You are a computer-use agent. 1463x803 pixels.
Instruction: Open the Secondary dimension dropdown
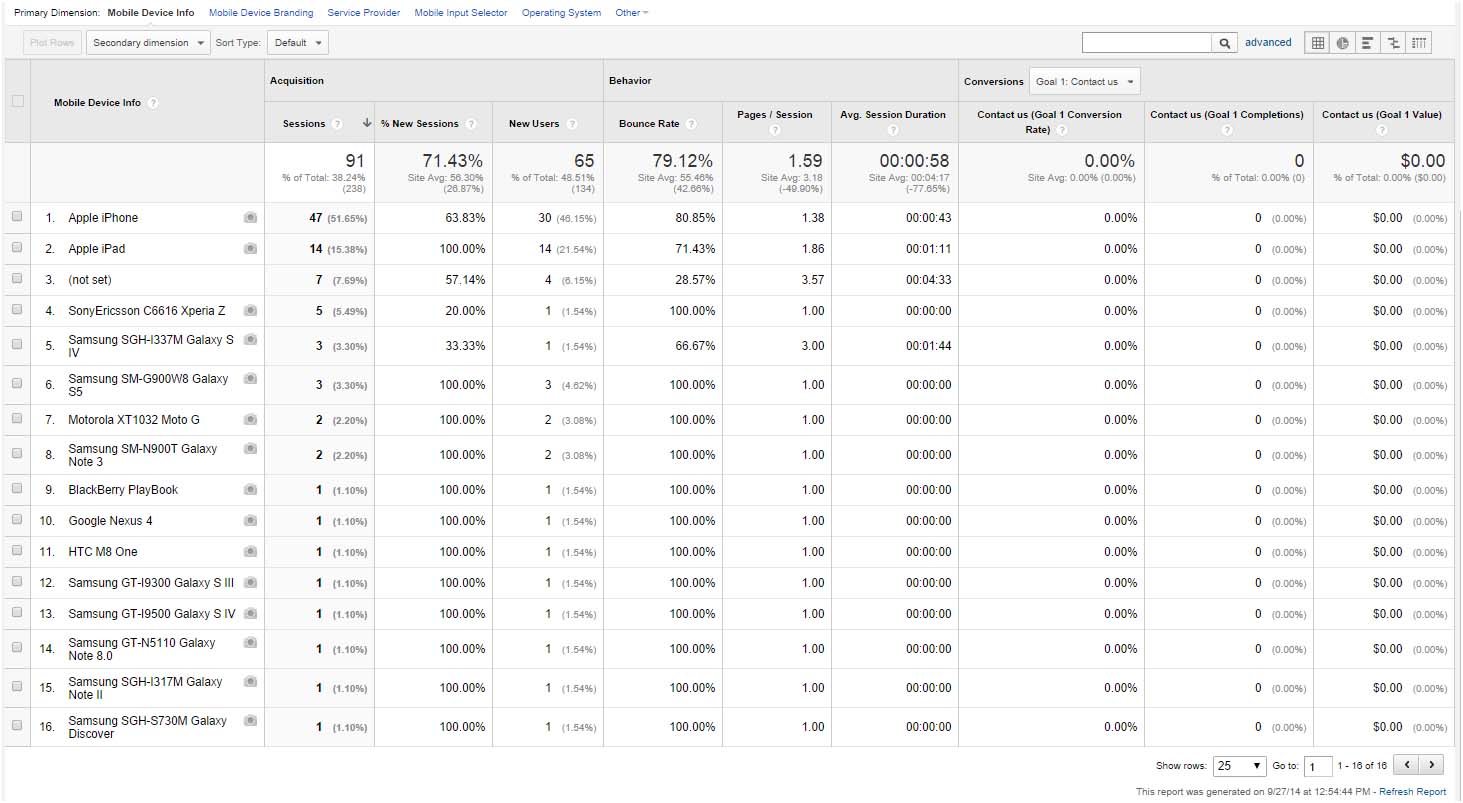coord(148,43)
